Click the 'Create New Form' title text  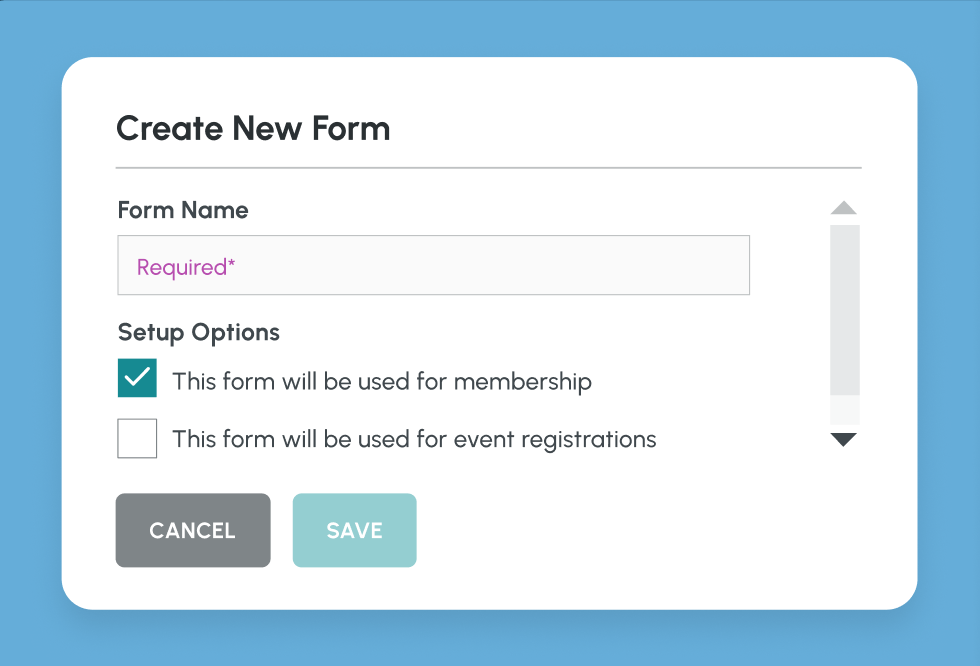pos(253,128)
